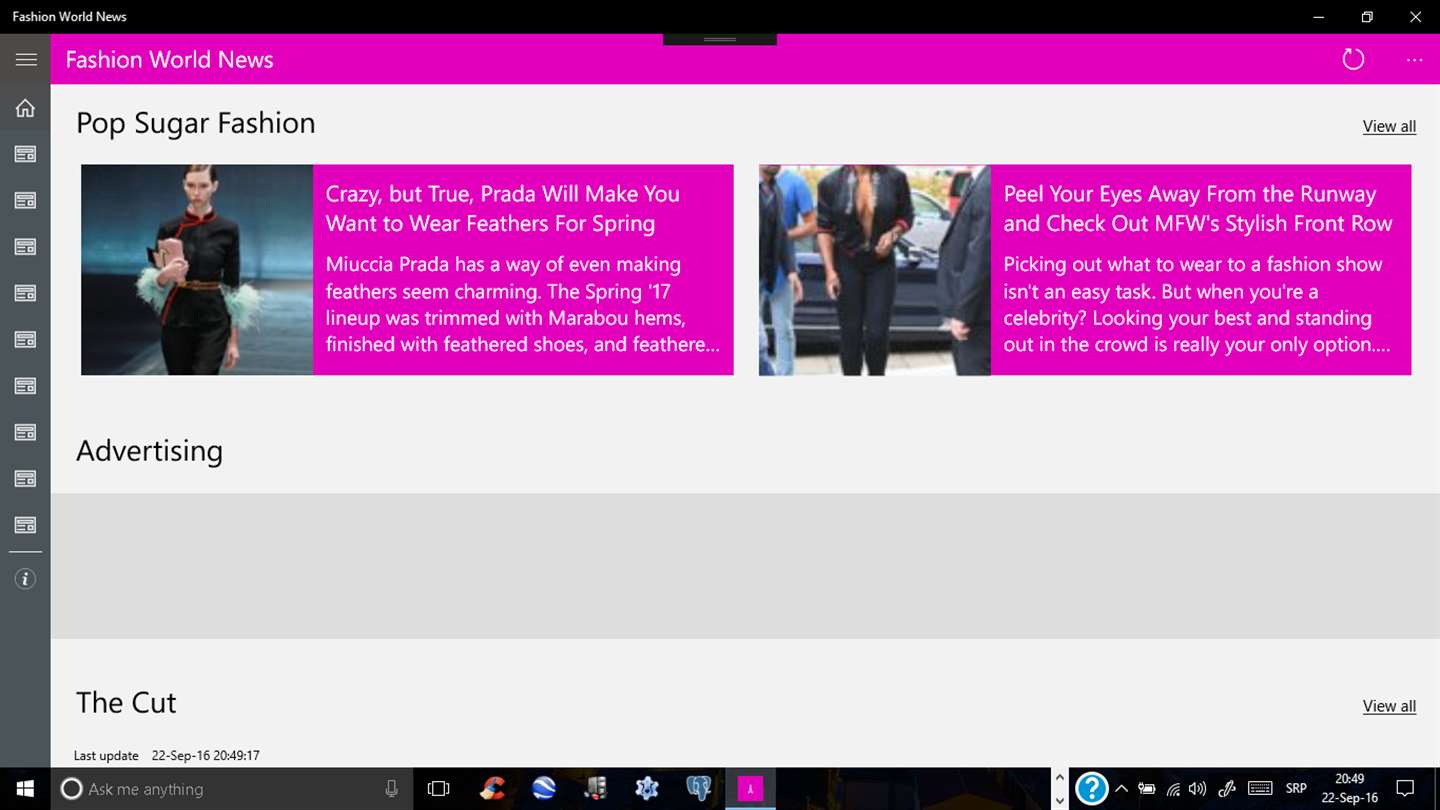This screenshot has height=810, width=1440.
Task: Activate the Cortana microphone icon
Action: [392, 789]
